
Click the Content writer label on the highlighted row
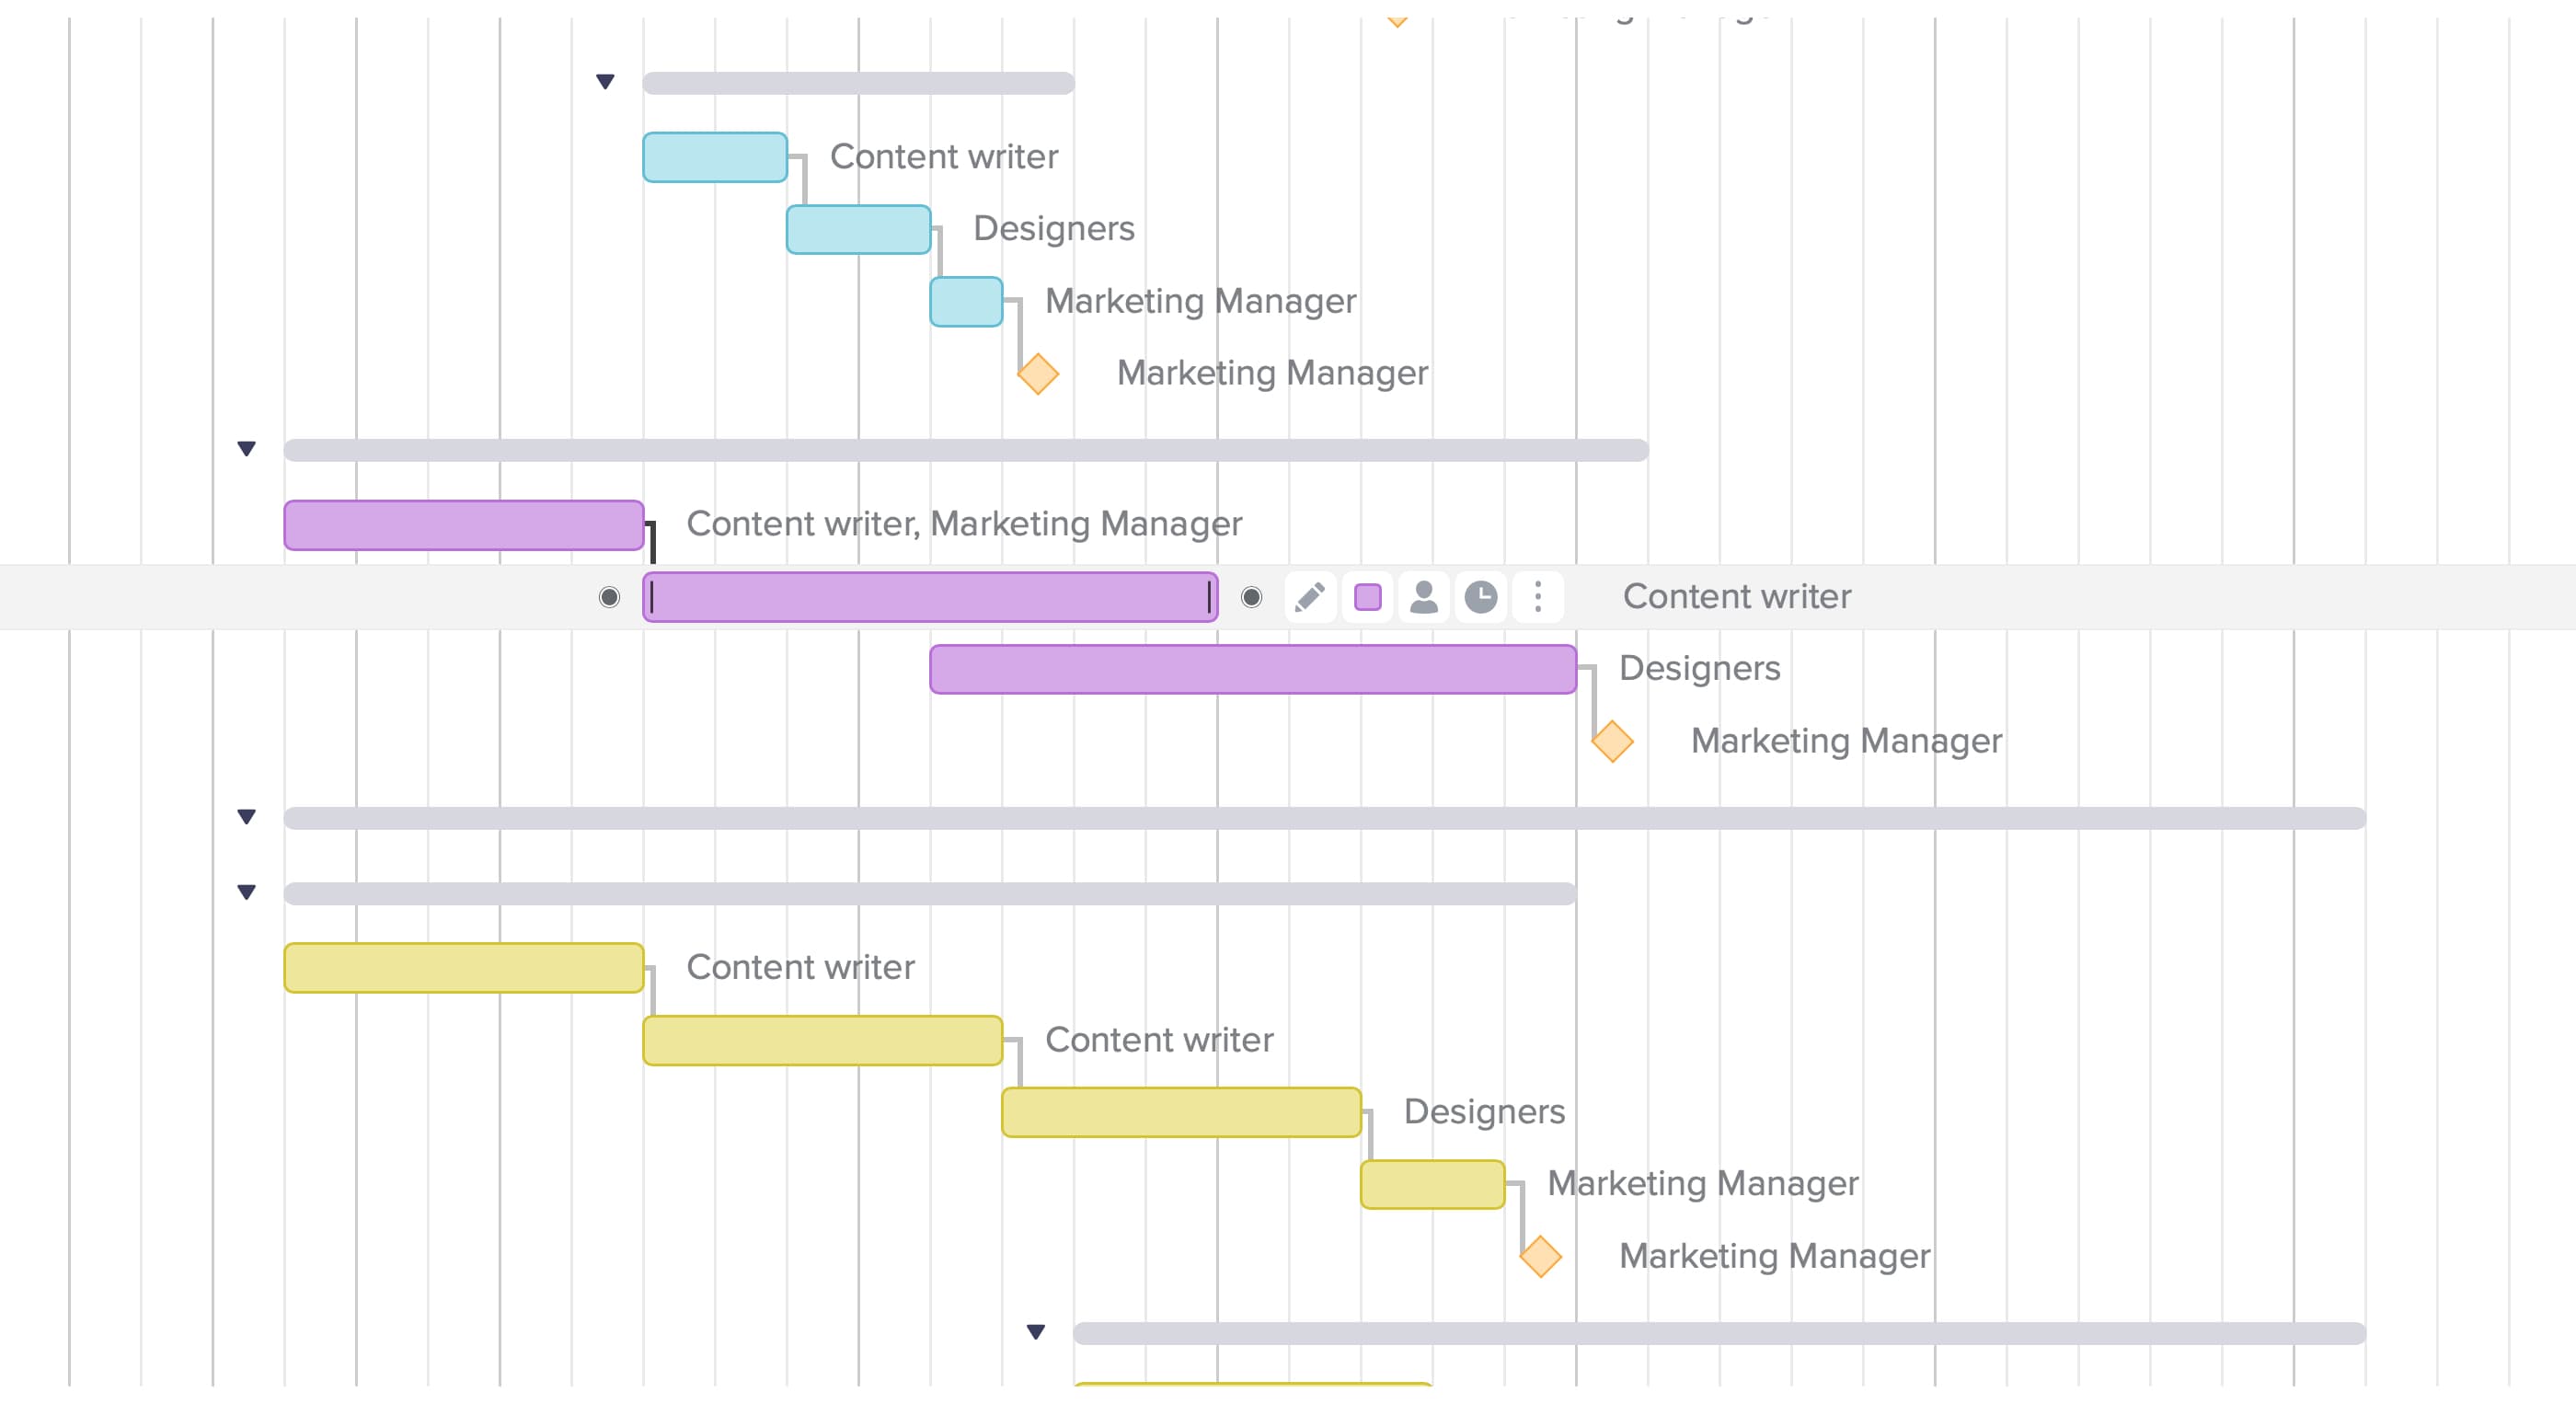(x=1737, y=596)
